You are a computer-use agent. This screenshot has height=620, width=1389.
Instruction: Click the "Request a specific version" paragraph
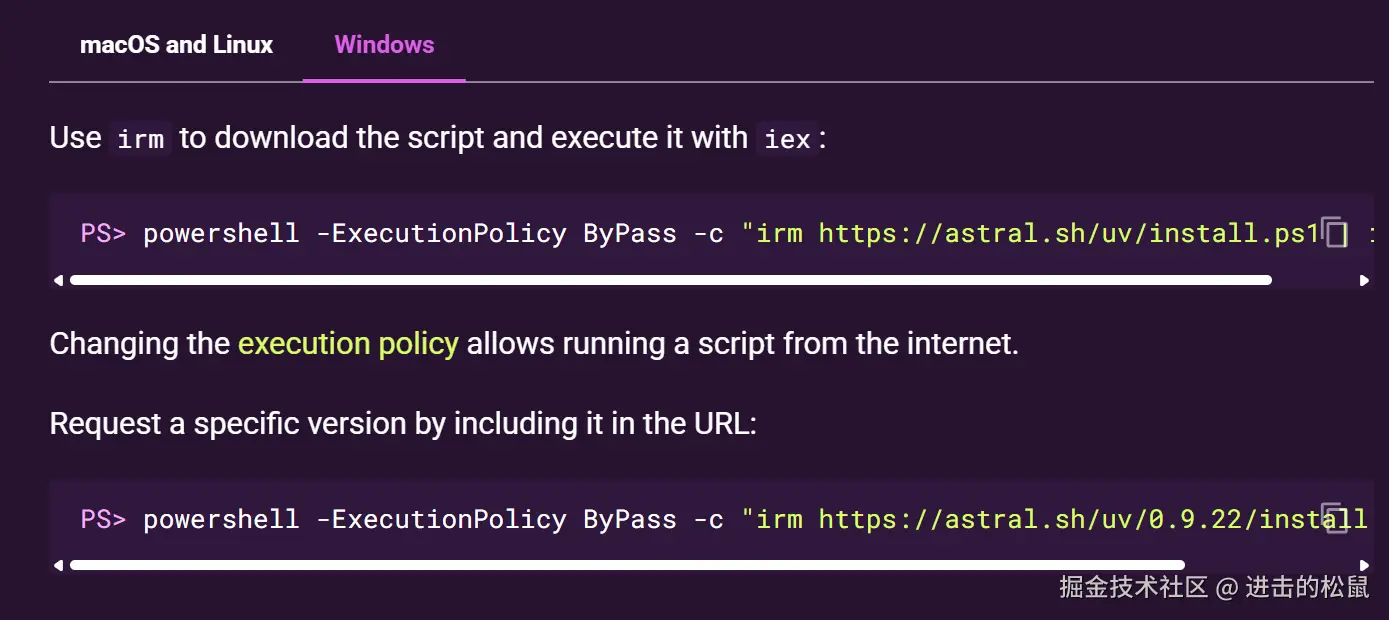tap(403, 424)
